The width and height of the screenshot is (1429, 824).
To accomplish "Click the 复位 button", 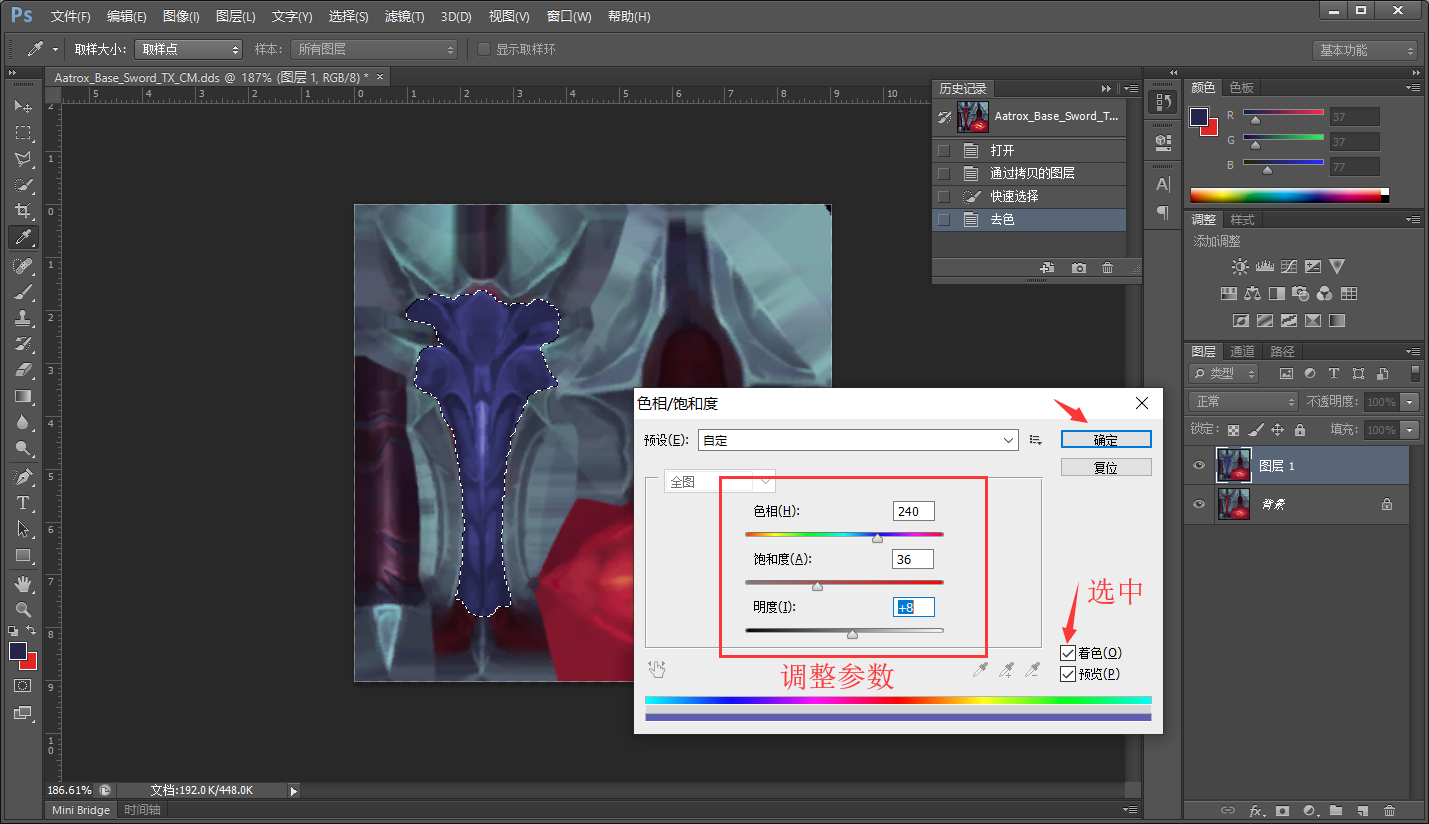I will coord(1106,468).
